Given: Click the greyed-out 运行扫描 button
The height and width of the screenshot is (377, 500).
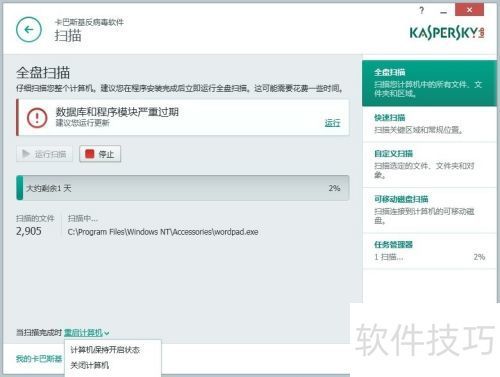Looking at the screenshot, I should point(44,154).
